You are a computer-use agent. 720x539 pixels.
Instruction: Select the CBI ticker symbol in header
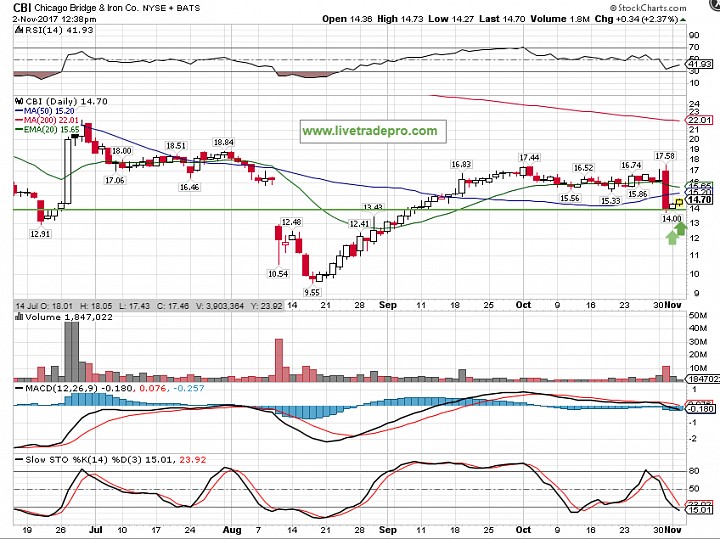point(22,7)
